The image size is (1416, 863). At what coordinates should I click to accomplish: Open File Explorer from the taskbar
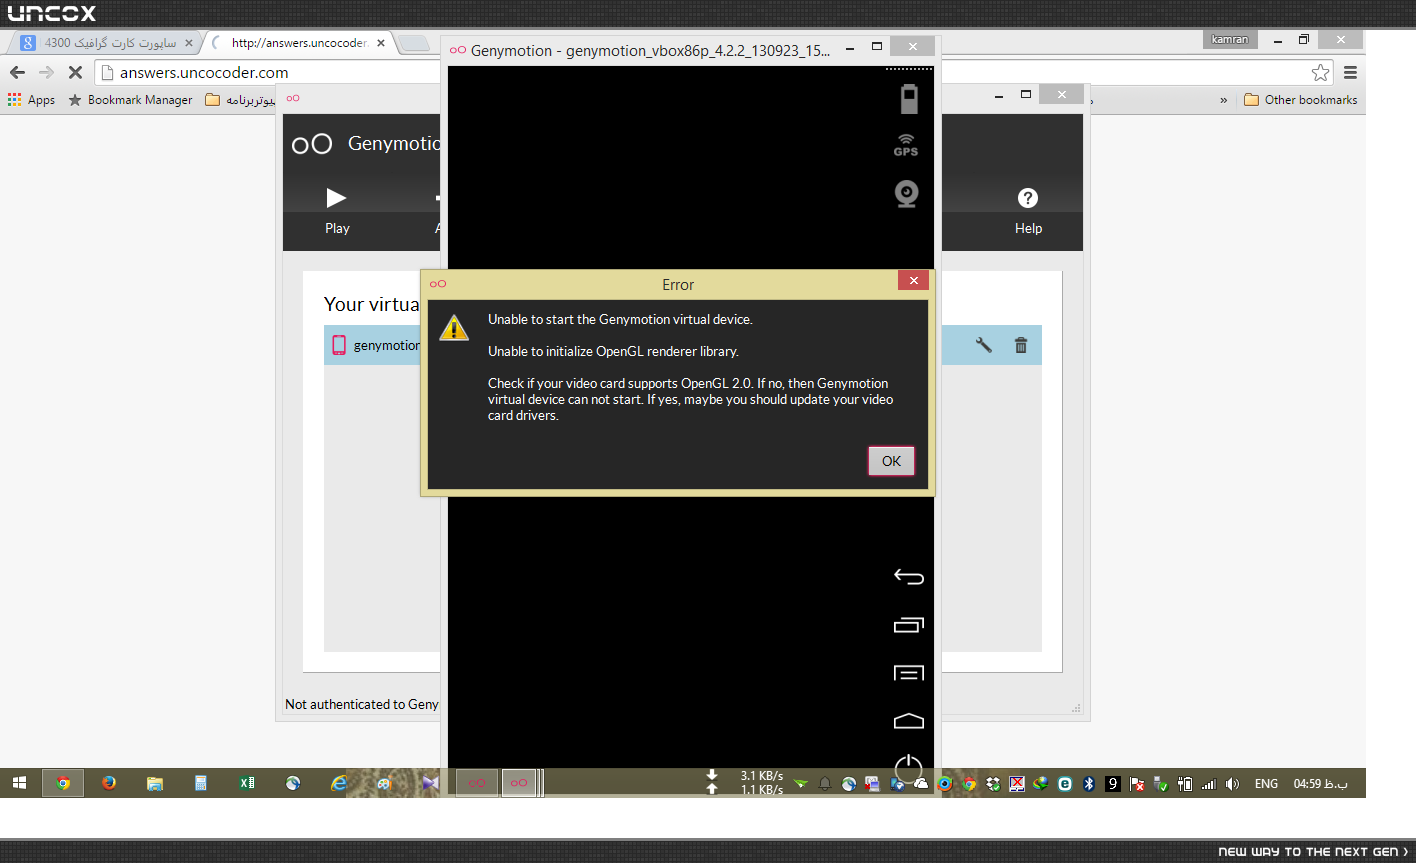coord(155,783)
